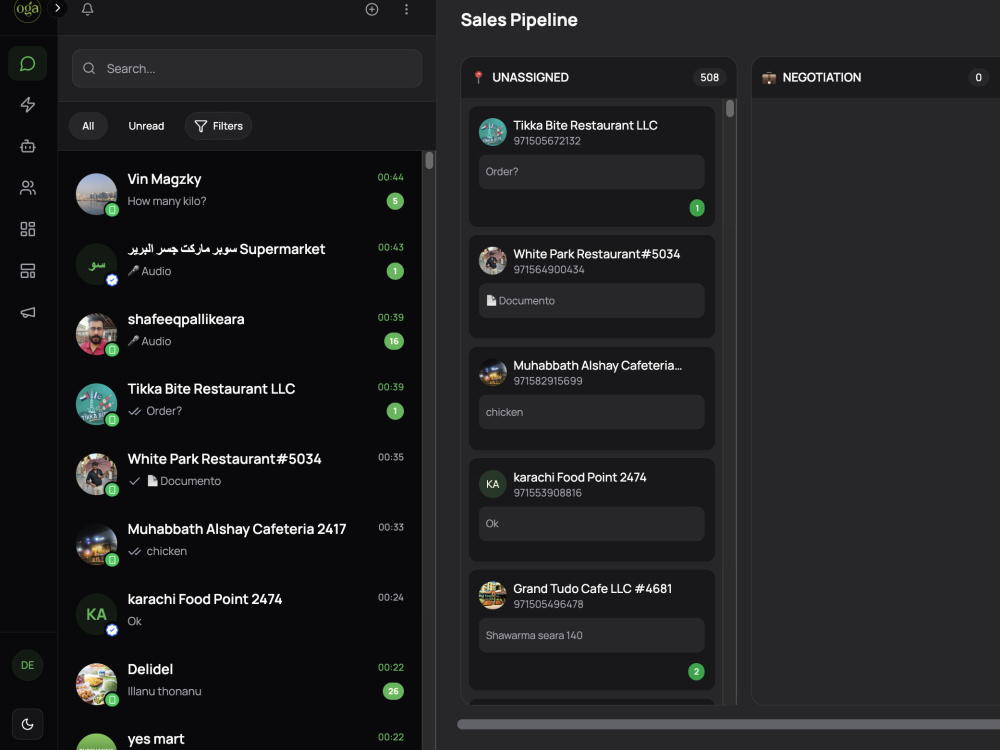
Task: Click the 16 unread badge on shafeeqpallikeara
Action: pos(393,342)
